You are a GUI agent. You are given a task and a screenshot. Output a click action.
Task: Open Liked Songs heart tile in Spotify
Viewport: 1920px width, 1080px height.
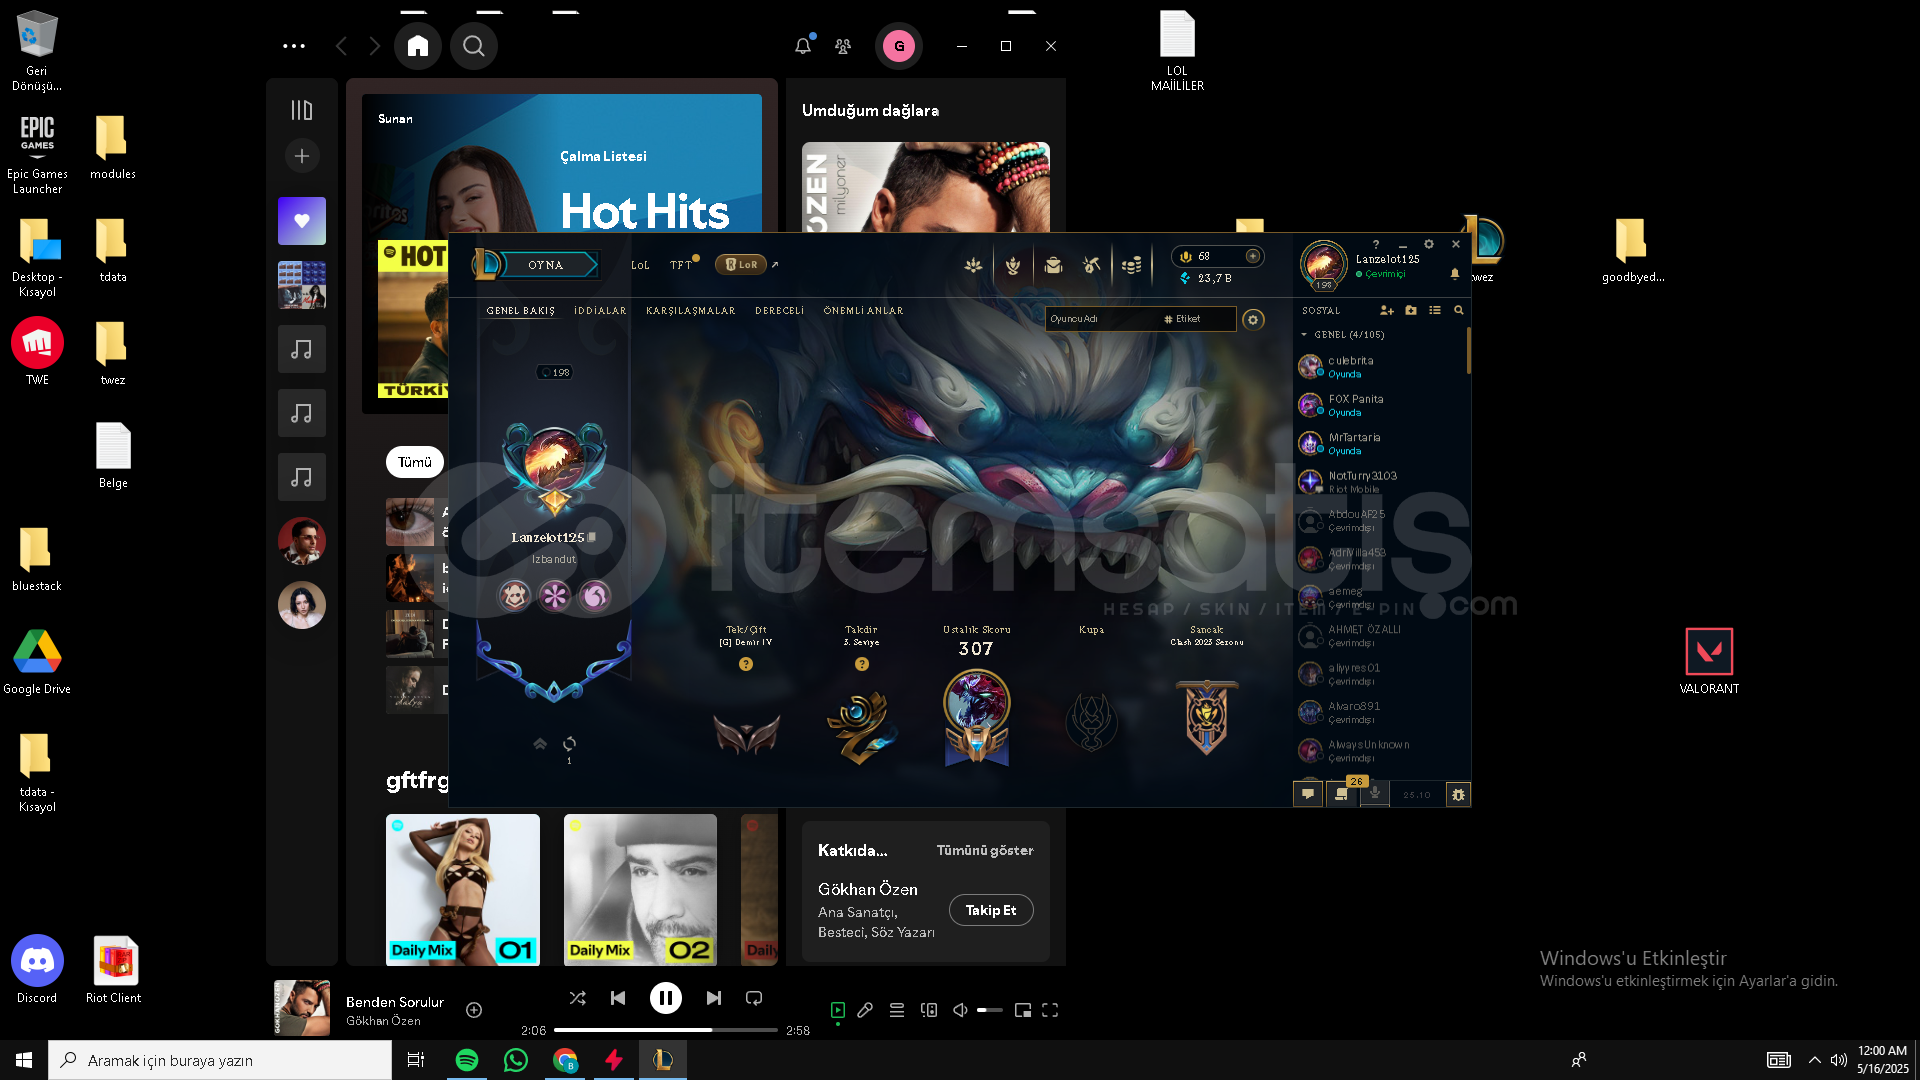pyautogui.click(x=302, y=221)
